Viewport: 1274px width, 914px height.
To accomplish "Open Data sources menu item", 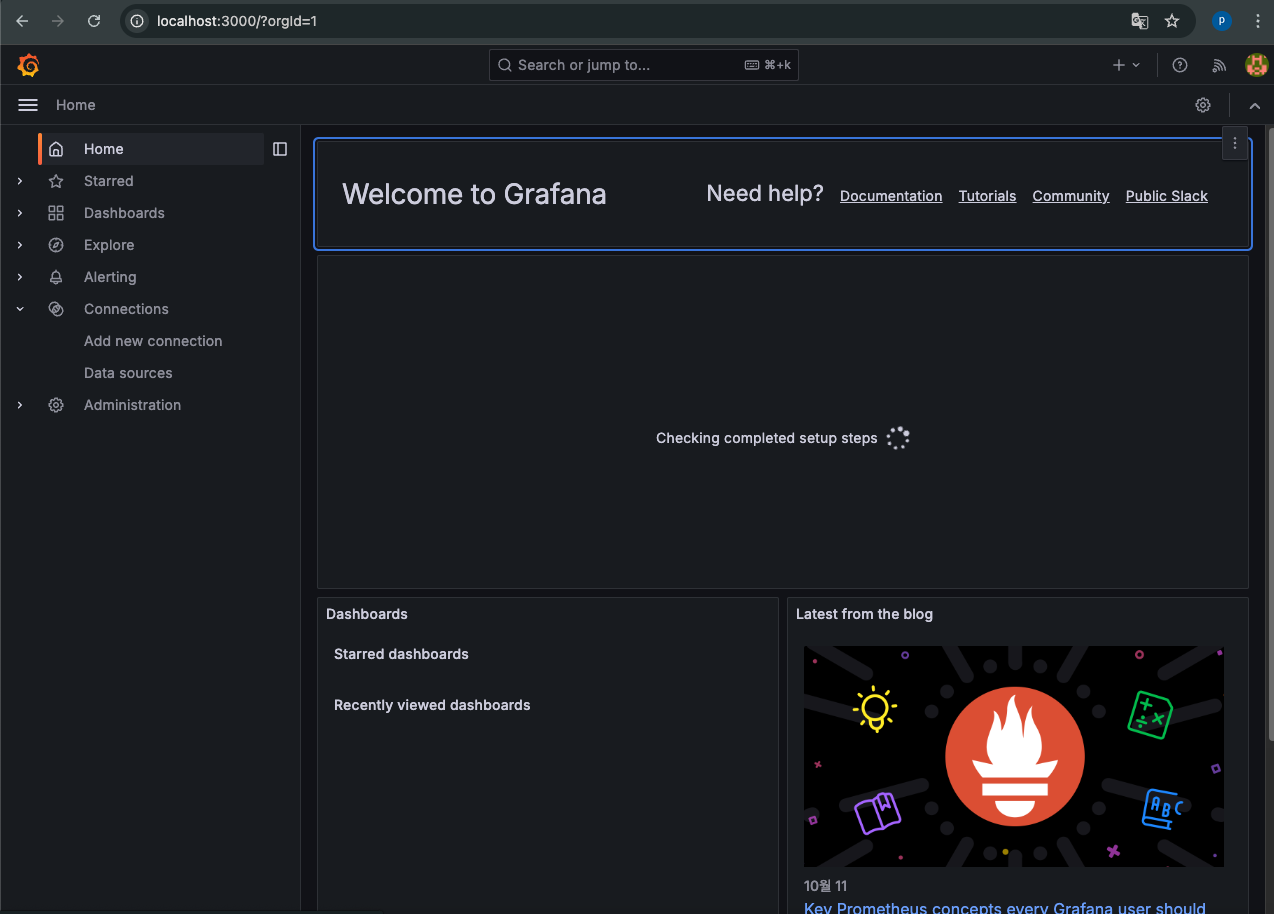I will [128, 373].
